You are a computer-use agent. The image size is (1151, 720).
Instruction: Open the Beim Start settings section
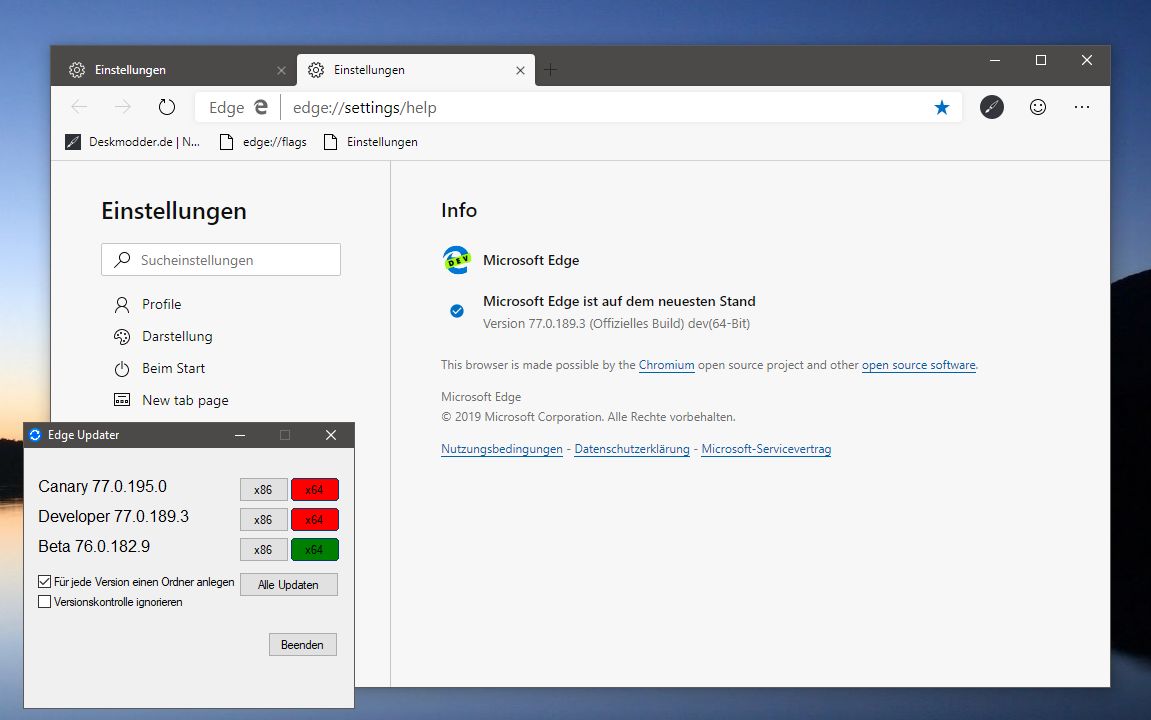pos(173,368)
